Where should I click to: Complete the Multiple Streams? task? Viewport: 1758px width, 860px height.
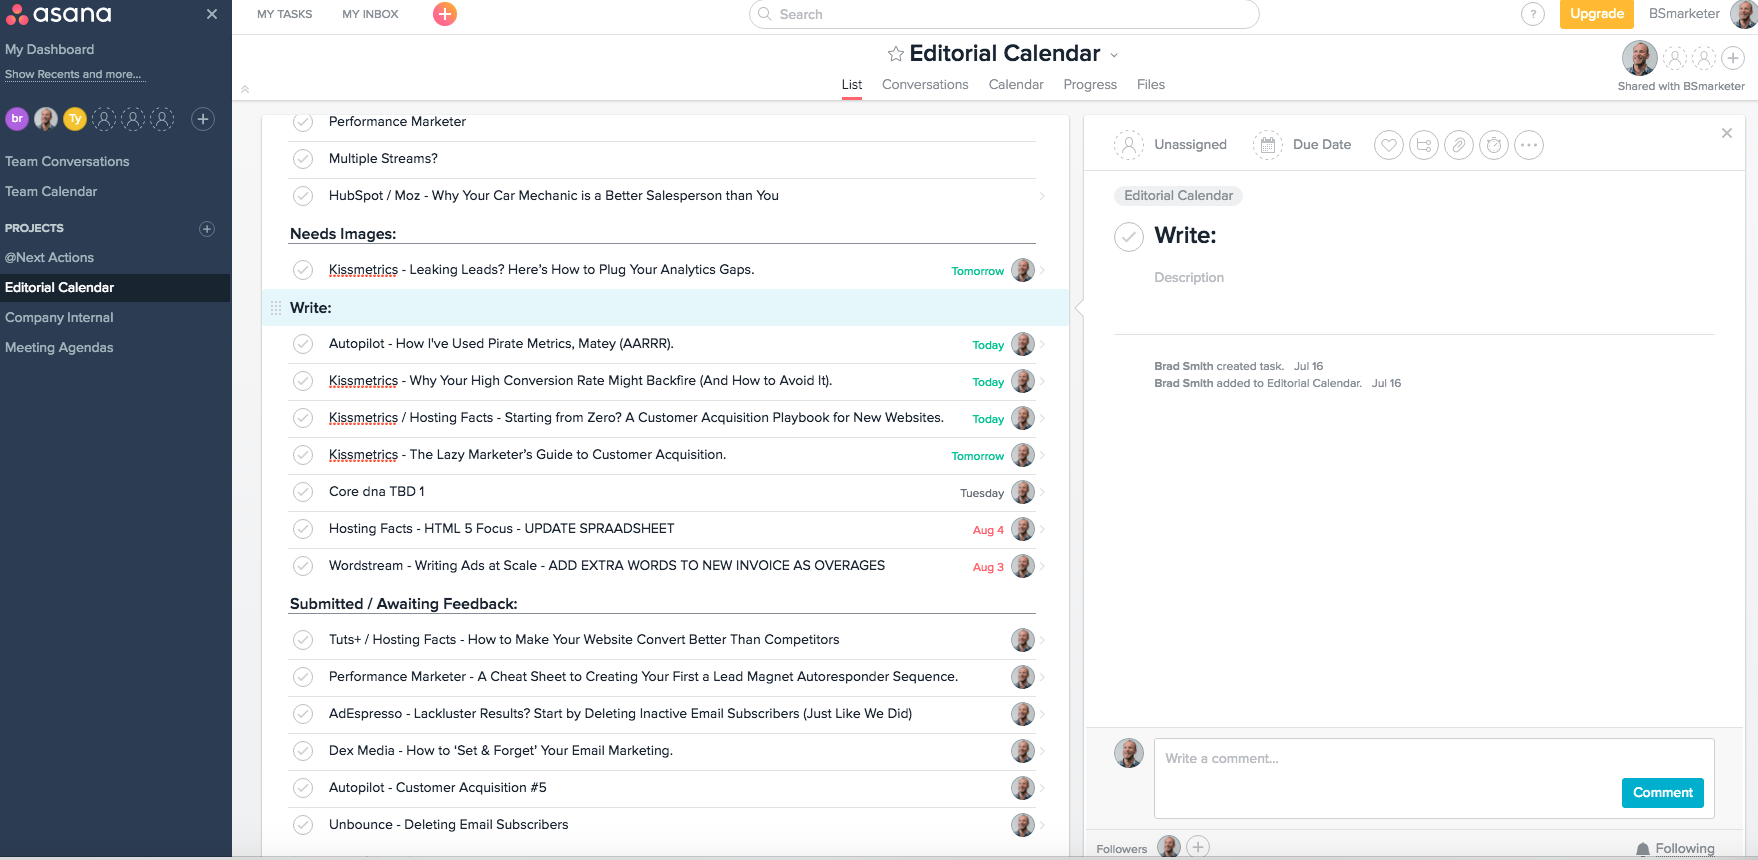[303, 159]
